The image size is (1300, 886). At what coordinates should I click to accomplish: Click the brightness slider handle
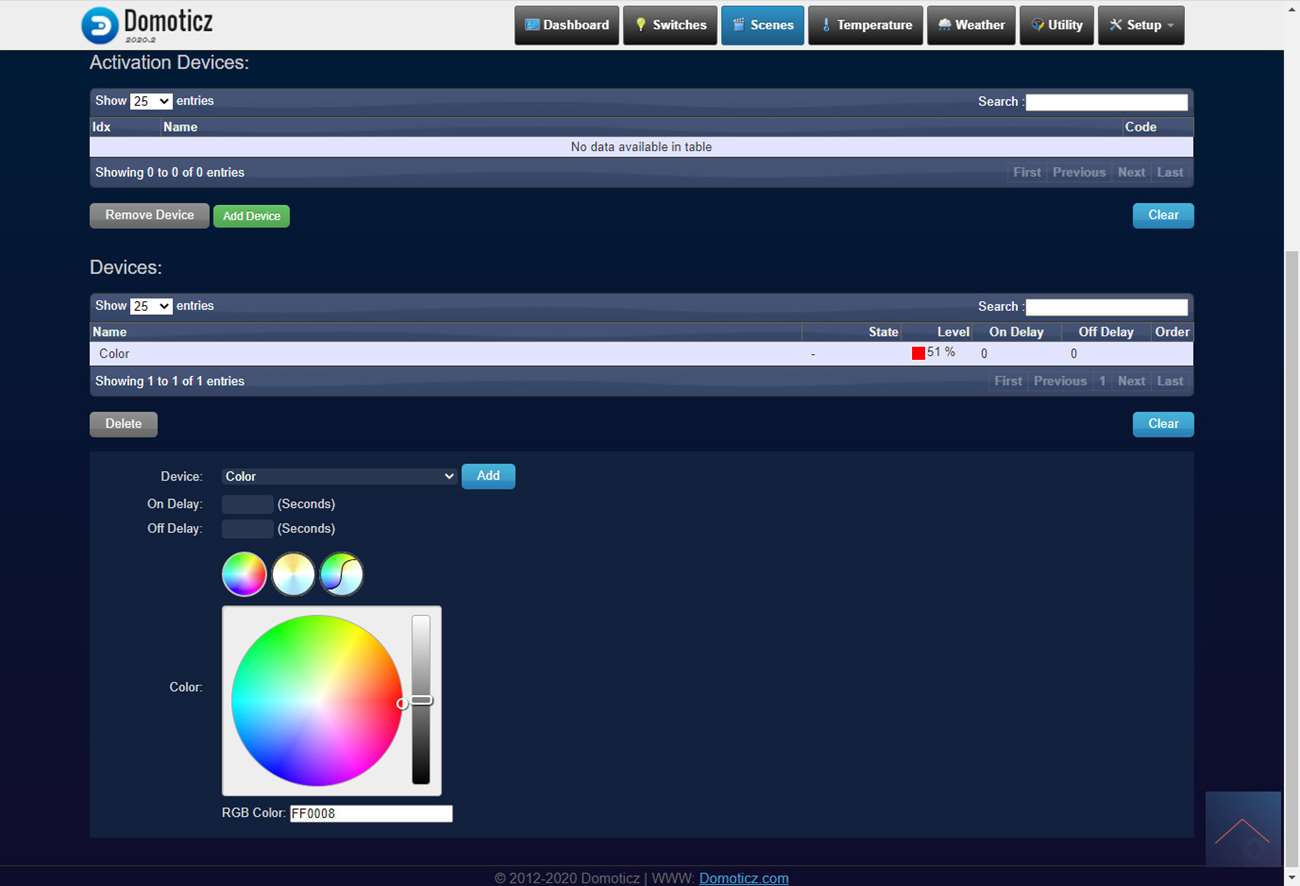(421, 700)
